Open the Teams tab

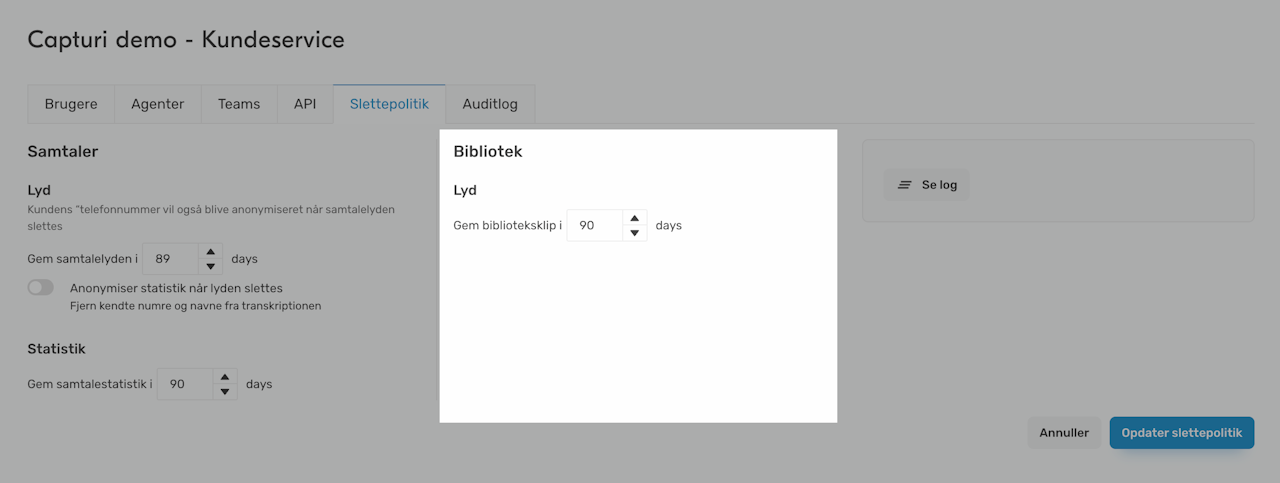pyautogui.click(x=239, y=104)
